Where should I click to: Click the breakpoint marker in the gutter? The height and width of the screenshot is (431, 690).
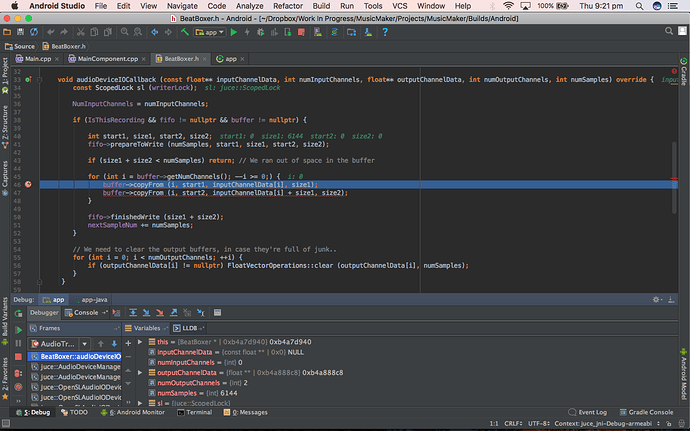pyautogui.click(x=28, y=184)
